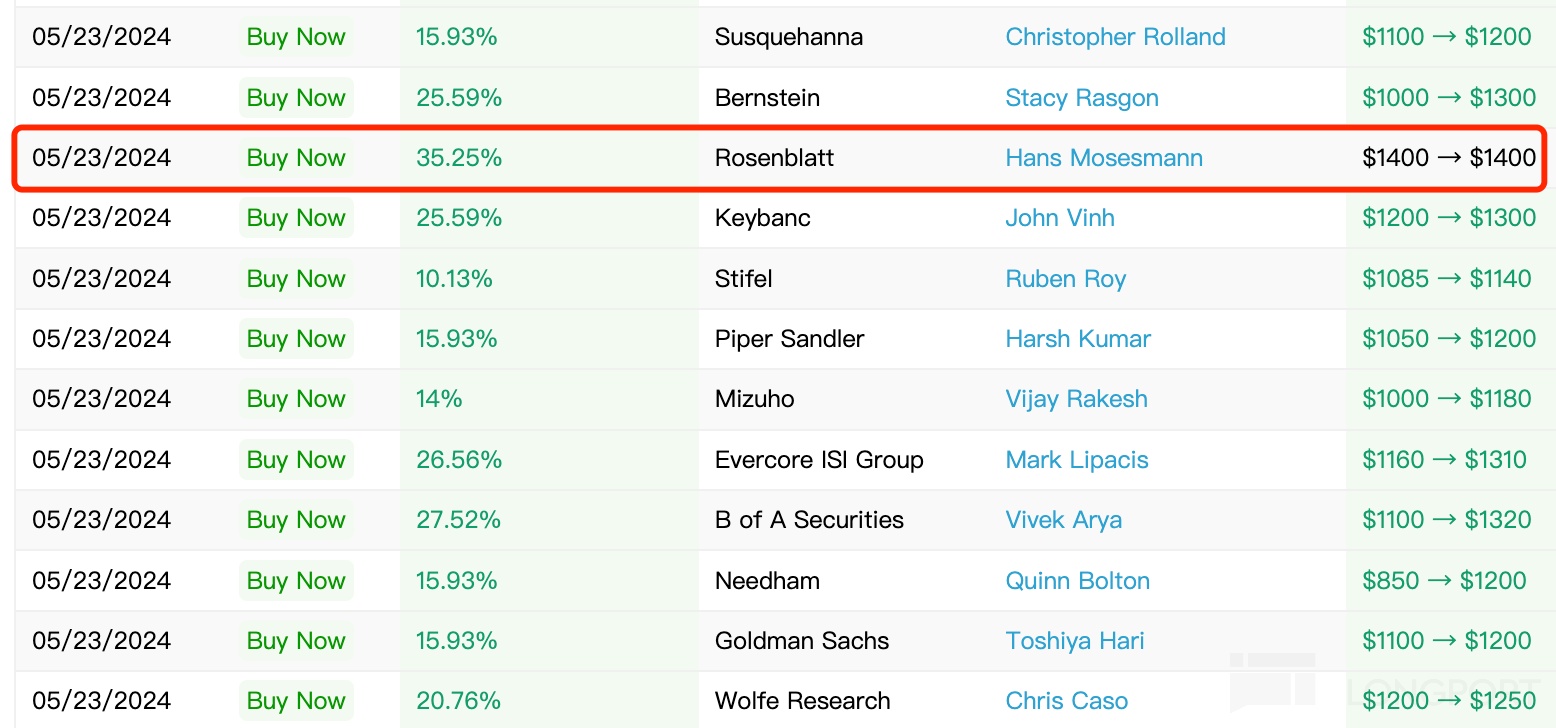
Task: Click the Ruben Roy analyst name
Action: click(x=1066, y=279)
